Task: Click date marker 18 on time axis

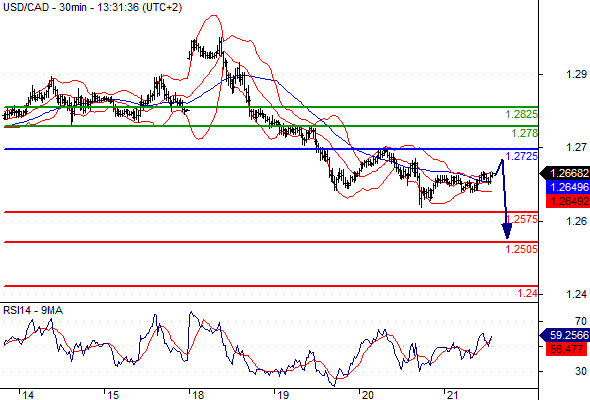Action: click(198, 395)
